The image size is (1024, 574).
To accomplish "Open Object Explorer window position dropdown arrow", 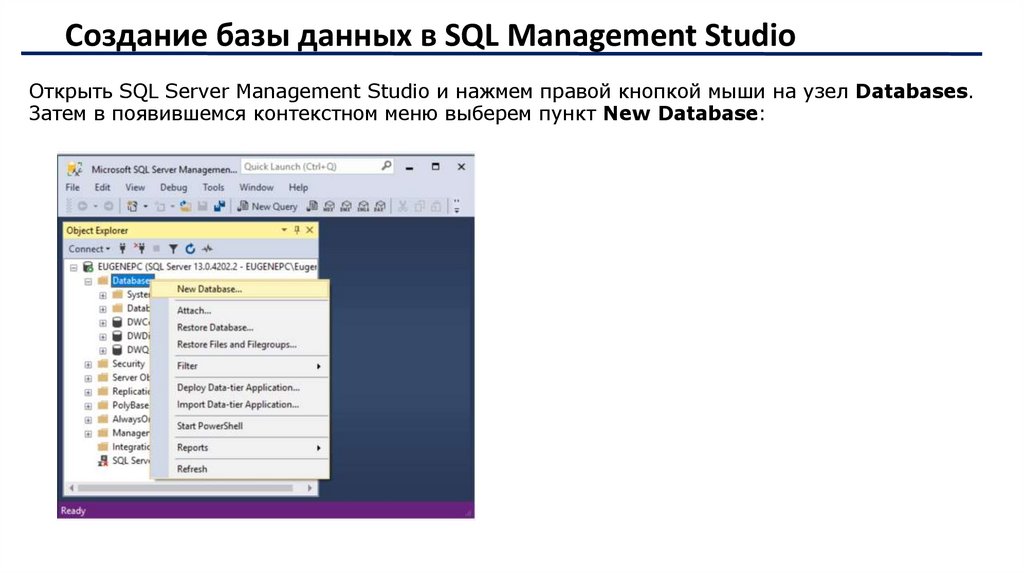I will coord(284,230).
